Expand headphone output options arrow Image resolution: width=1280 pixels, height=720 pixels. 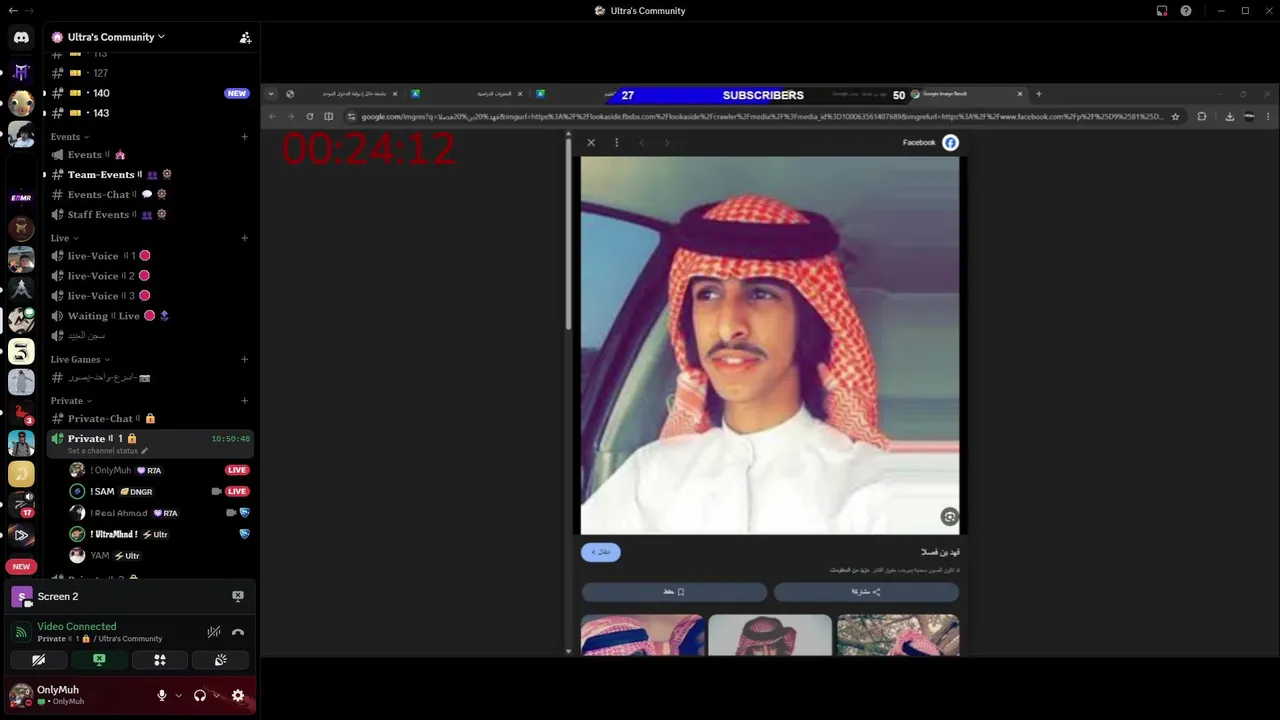coord(217,696)
